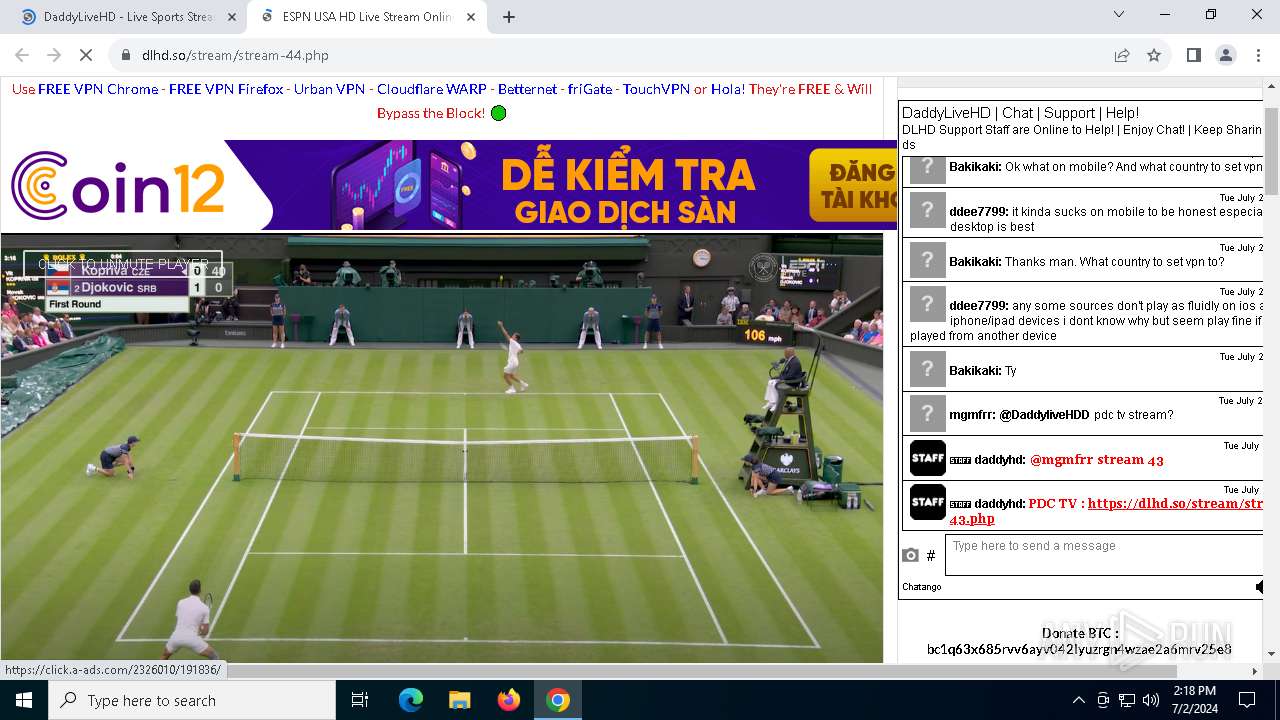Launch Microsoft Edge from the taskbar
The width and height of the screenshot is (1280, 720).
tap(411, 700)
